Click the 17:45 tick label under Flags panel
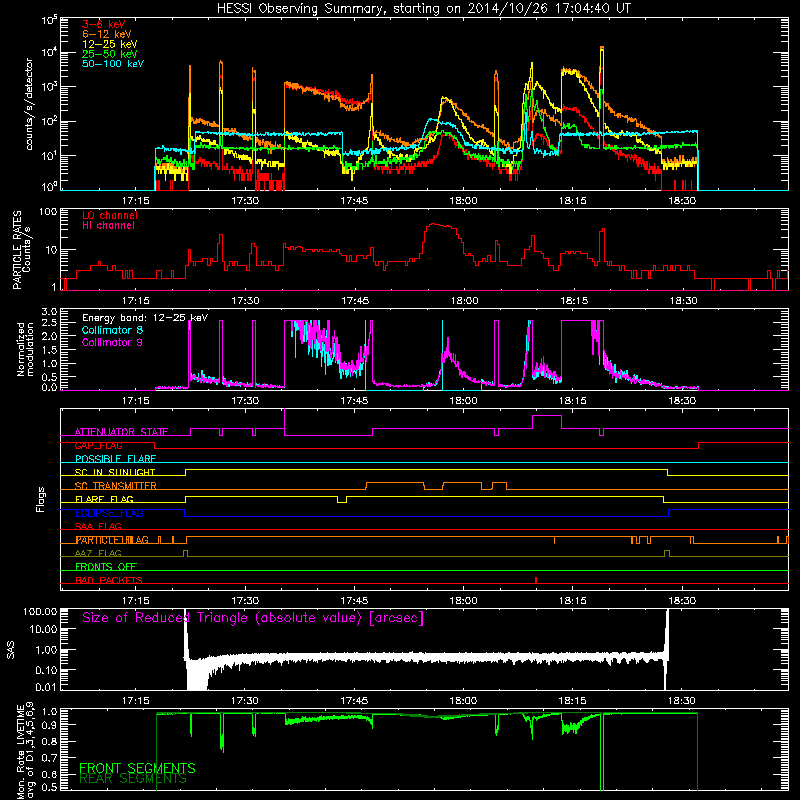 [354, 601]
